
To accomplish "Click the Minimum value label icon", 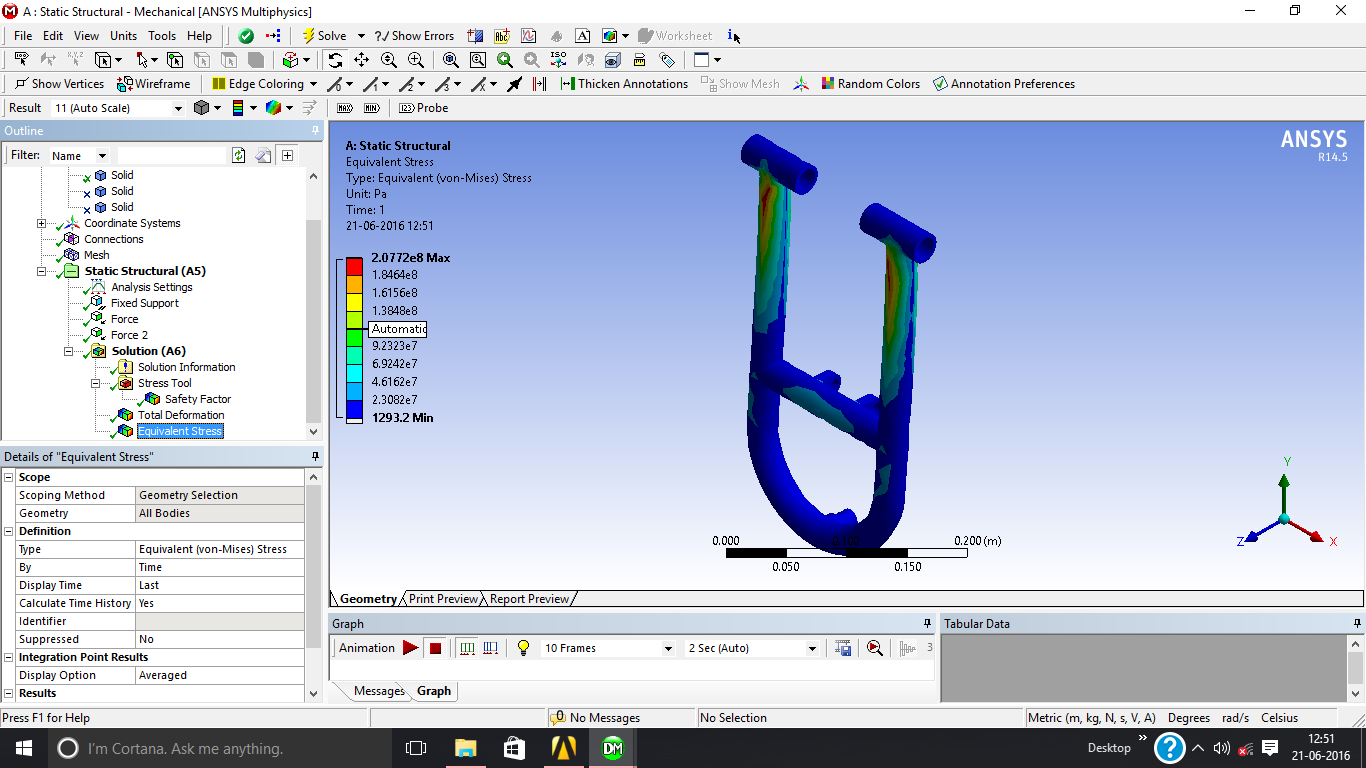I will [x=371, y=108].
